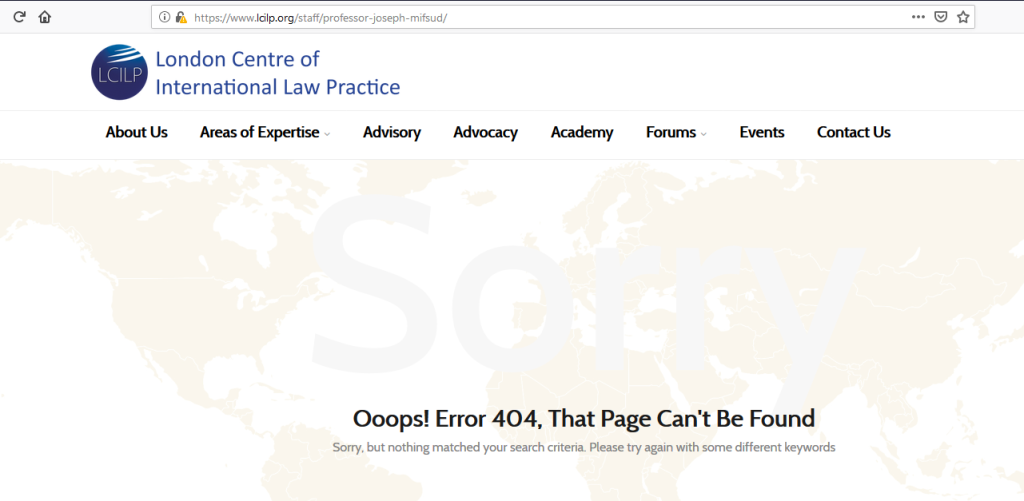The width and height of the screenshot is (1024, 501).
Task: Open the Forums menu item
Action: [670, 132]
